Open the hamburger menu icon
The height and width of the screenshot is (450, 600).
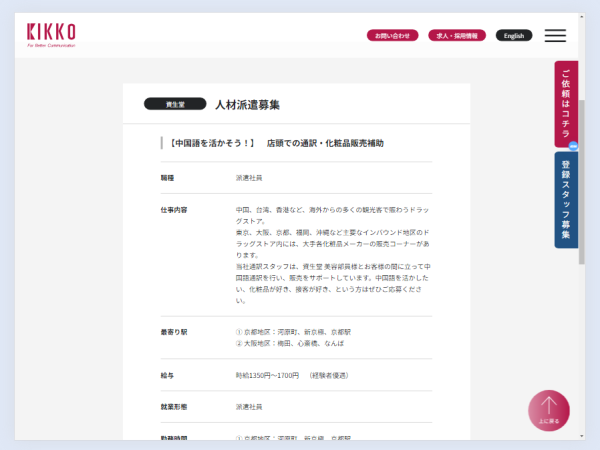pyautogui.click(x=555, y=36)
